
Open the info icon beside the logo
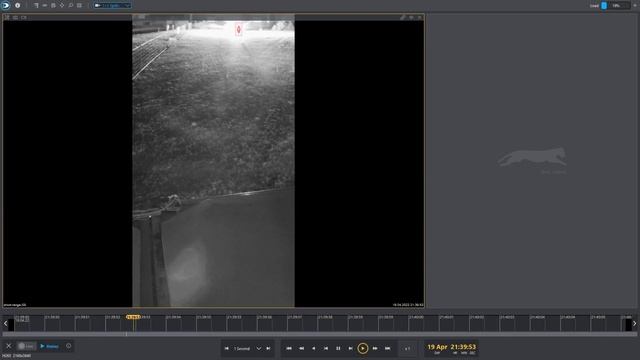point(18,5)
